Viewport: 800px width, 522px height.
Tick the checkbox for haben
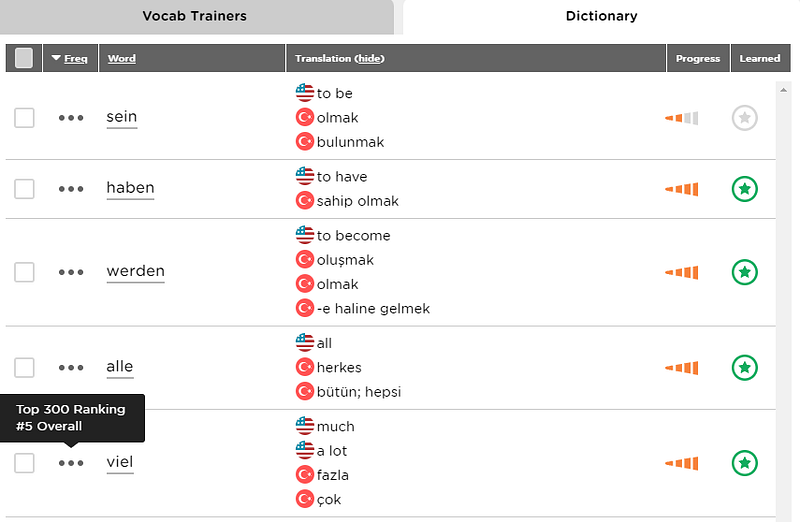24,189
